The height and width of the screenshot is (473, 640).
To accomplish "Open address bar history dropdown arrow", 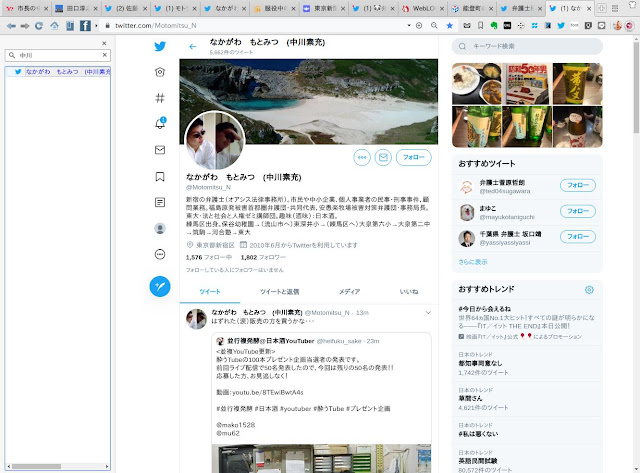I will (409, 26).
